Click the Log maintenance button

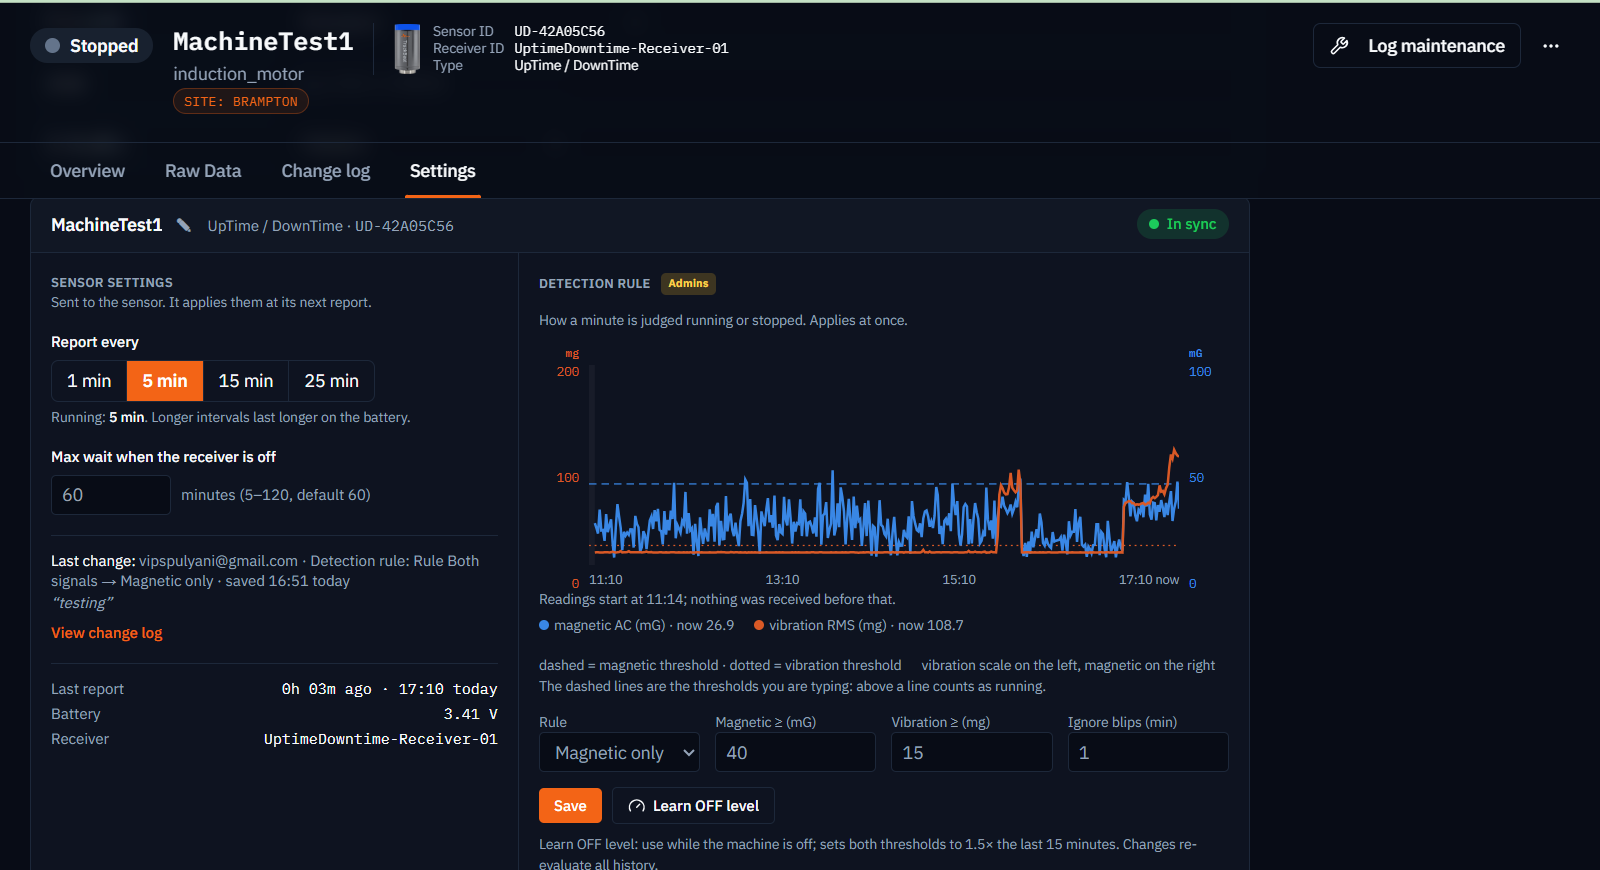tap(1417, 46)
